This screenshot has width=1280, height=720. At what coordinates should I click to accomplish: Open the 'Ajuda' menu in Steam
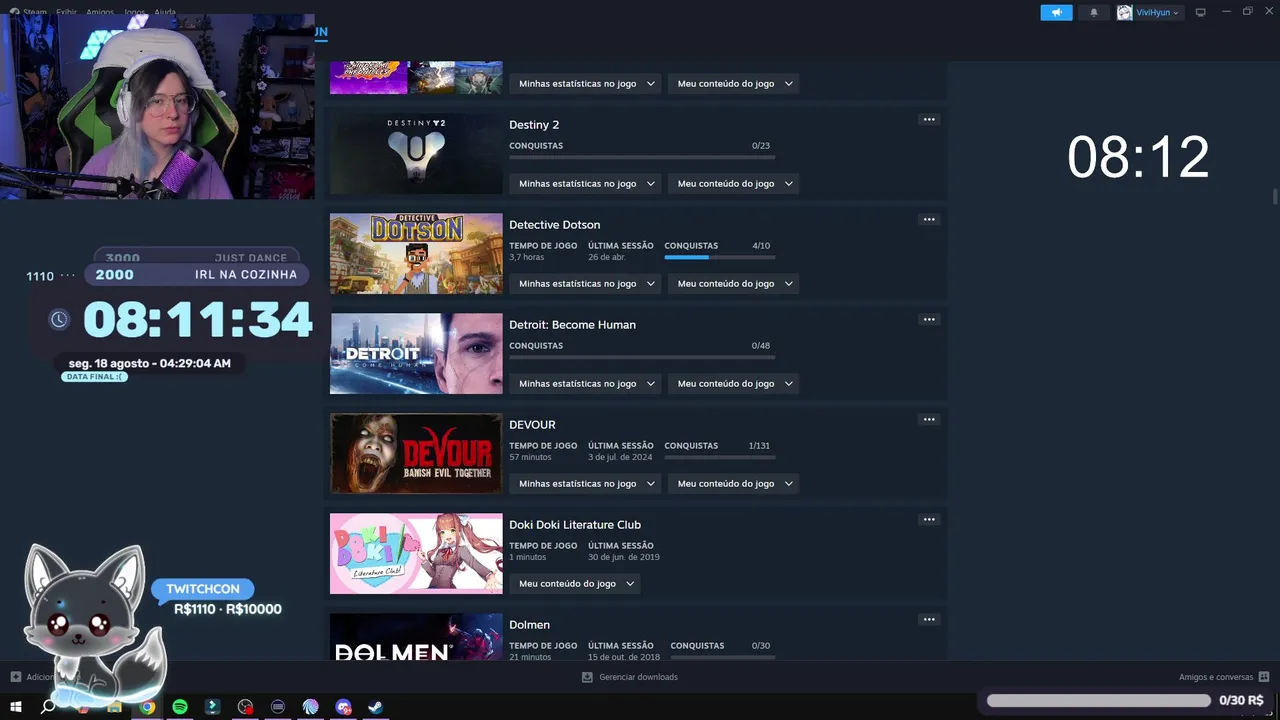(x=165, y=13)
